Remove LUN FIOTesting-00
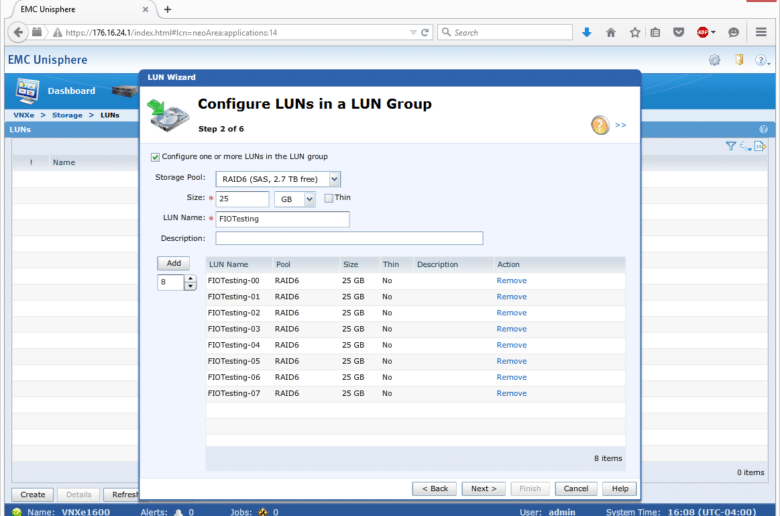 tap(511, 281)
